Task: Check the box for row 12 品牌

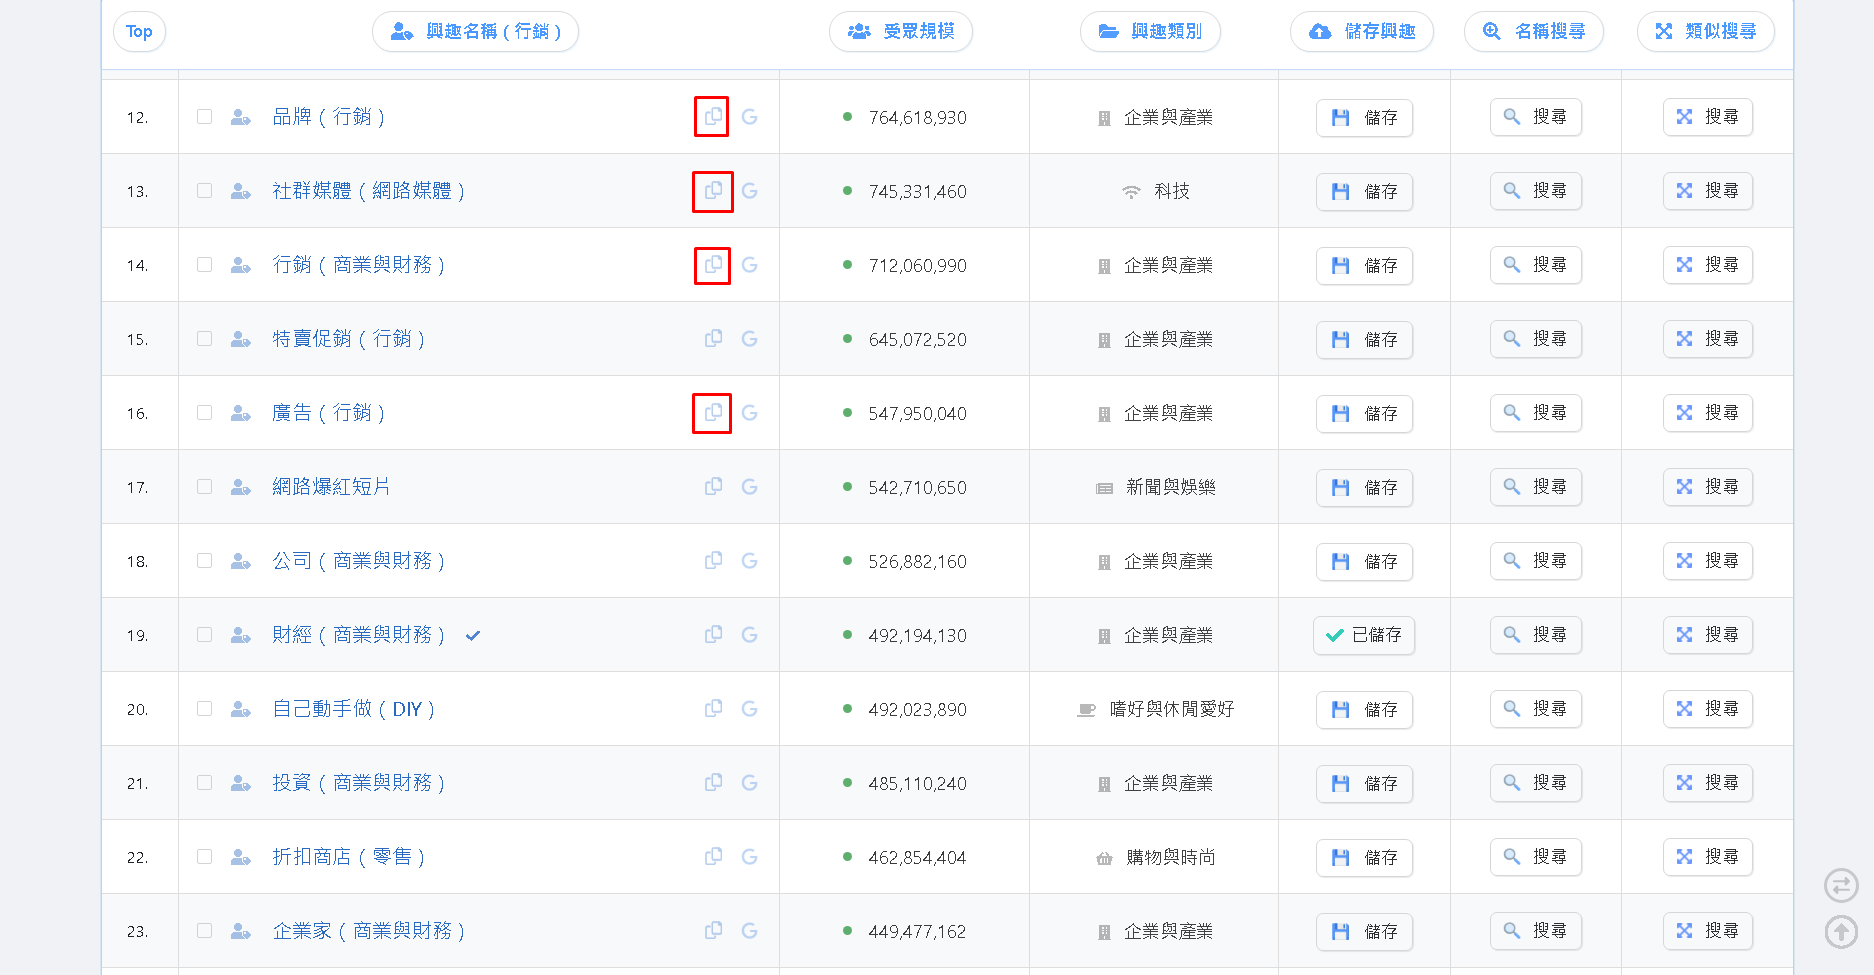Action: click(204, 117)
